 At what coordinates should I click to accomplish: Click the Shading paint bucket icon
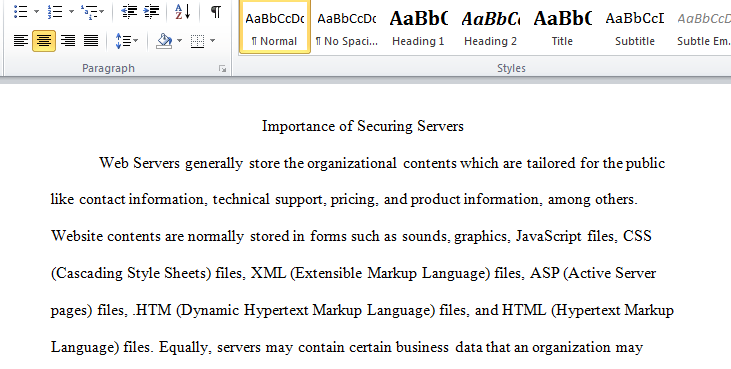click(164, 41)
